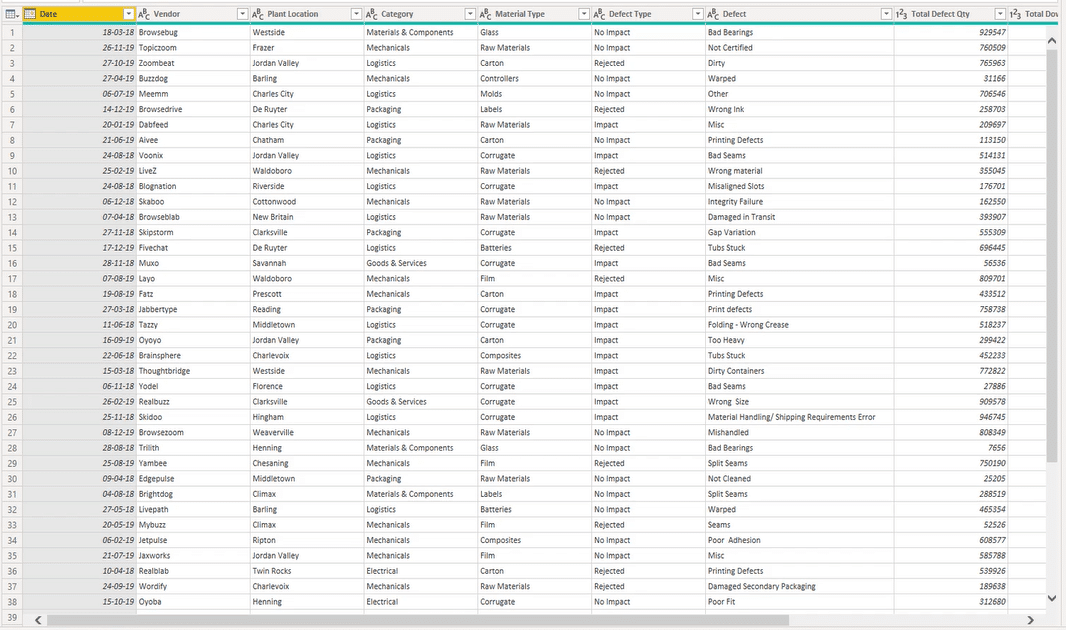Click the Wrong Ink defect cell
Viewport: 1066px width, 630px height.
coord(800,109)
